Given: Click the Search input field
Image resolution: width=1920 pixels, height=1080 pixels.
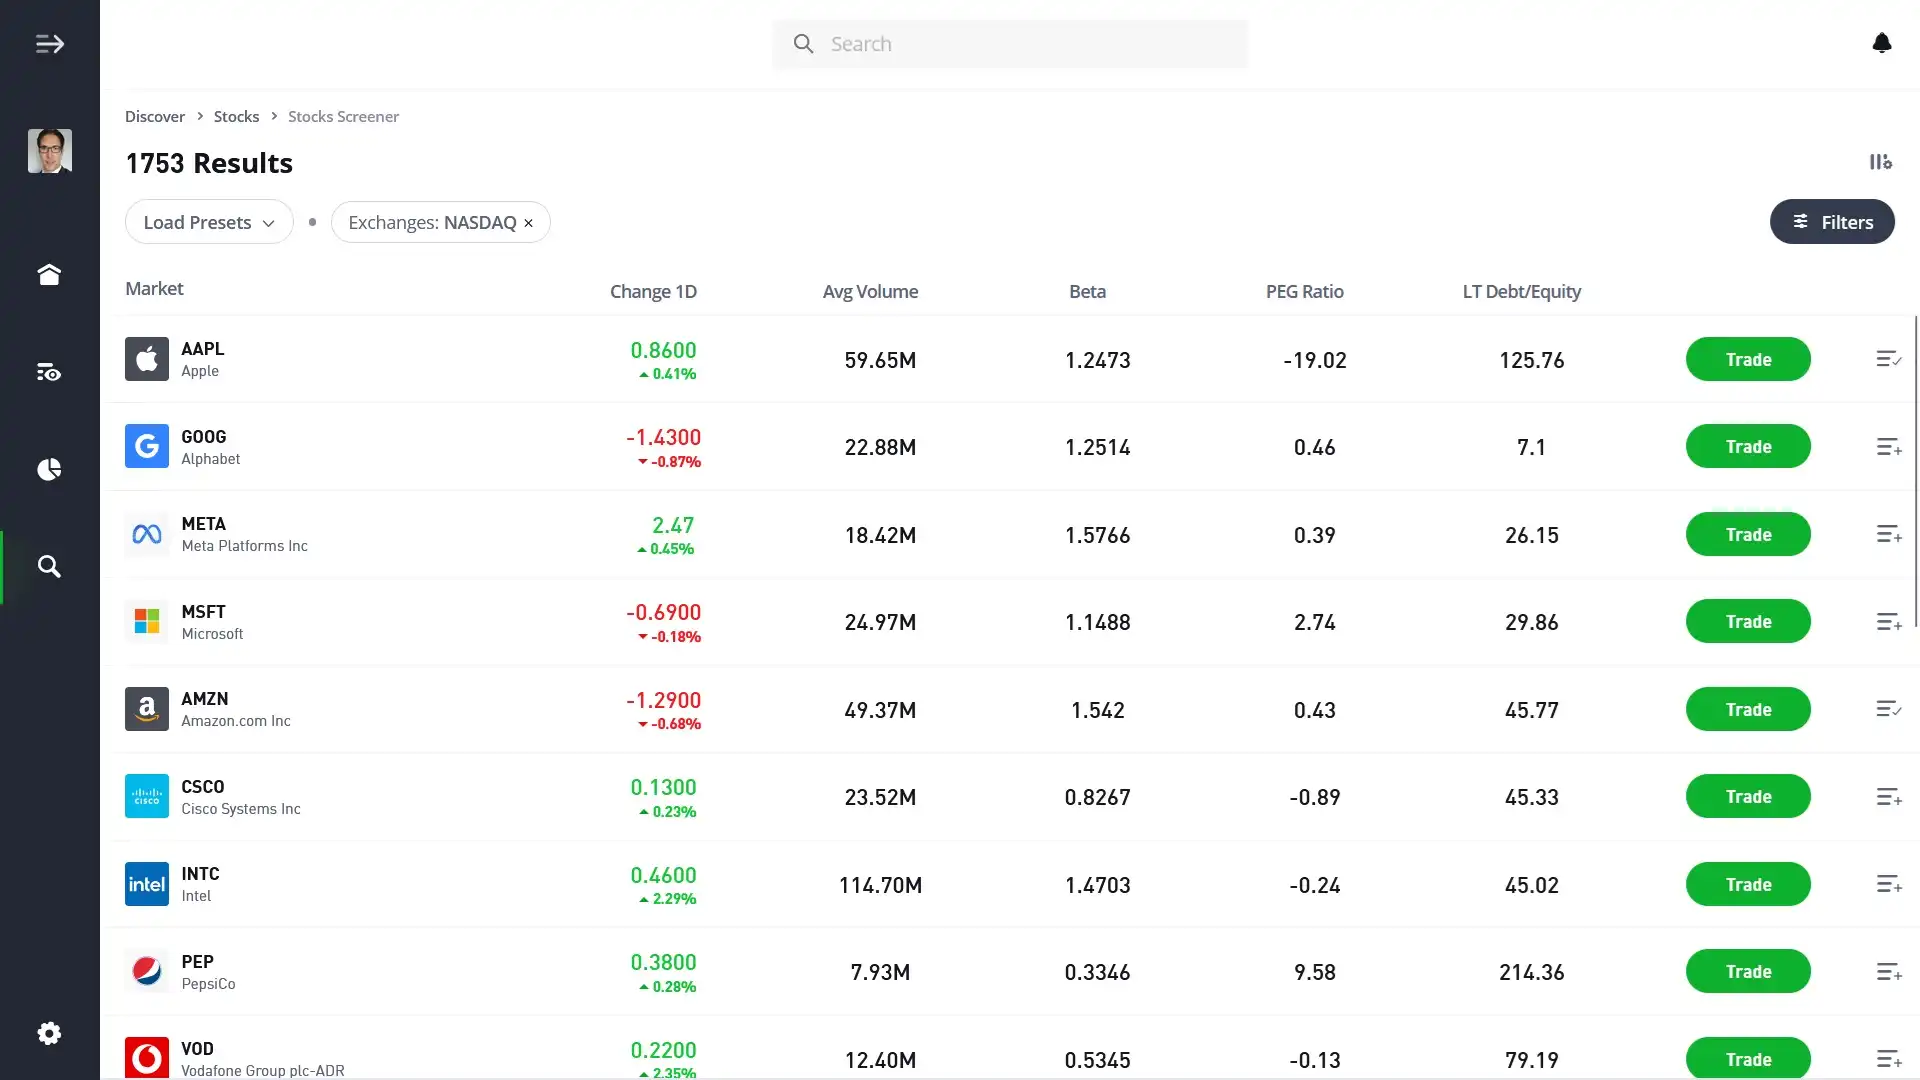Looking at the screenshot, I should [1010, 44].
